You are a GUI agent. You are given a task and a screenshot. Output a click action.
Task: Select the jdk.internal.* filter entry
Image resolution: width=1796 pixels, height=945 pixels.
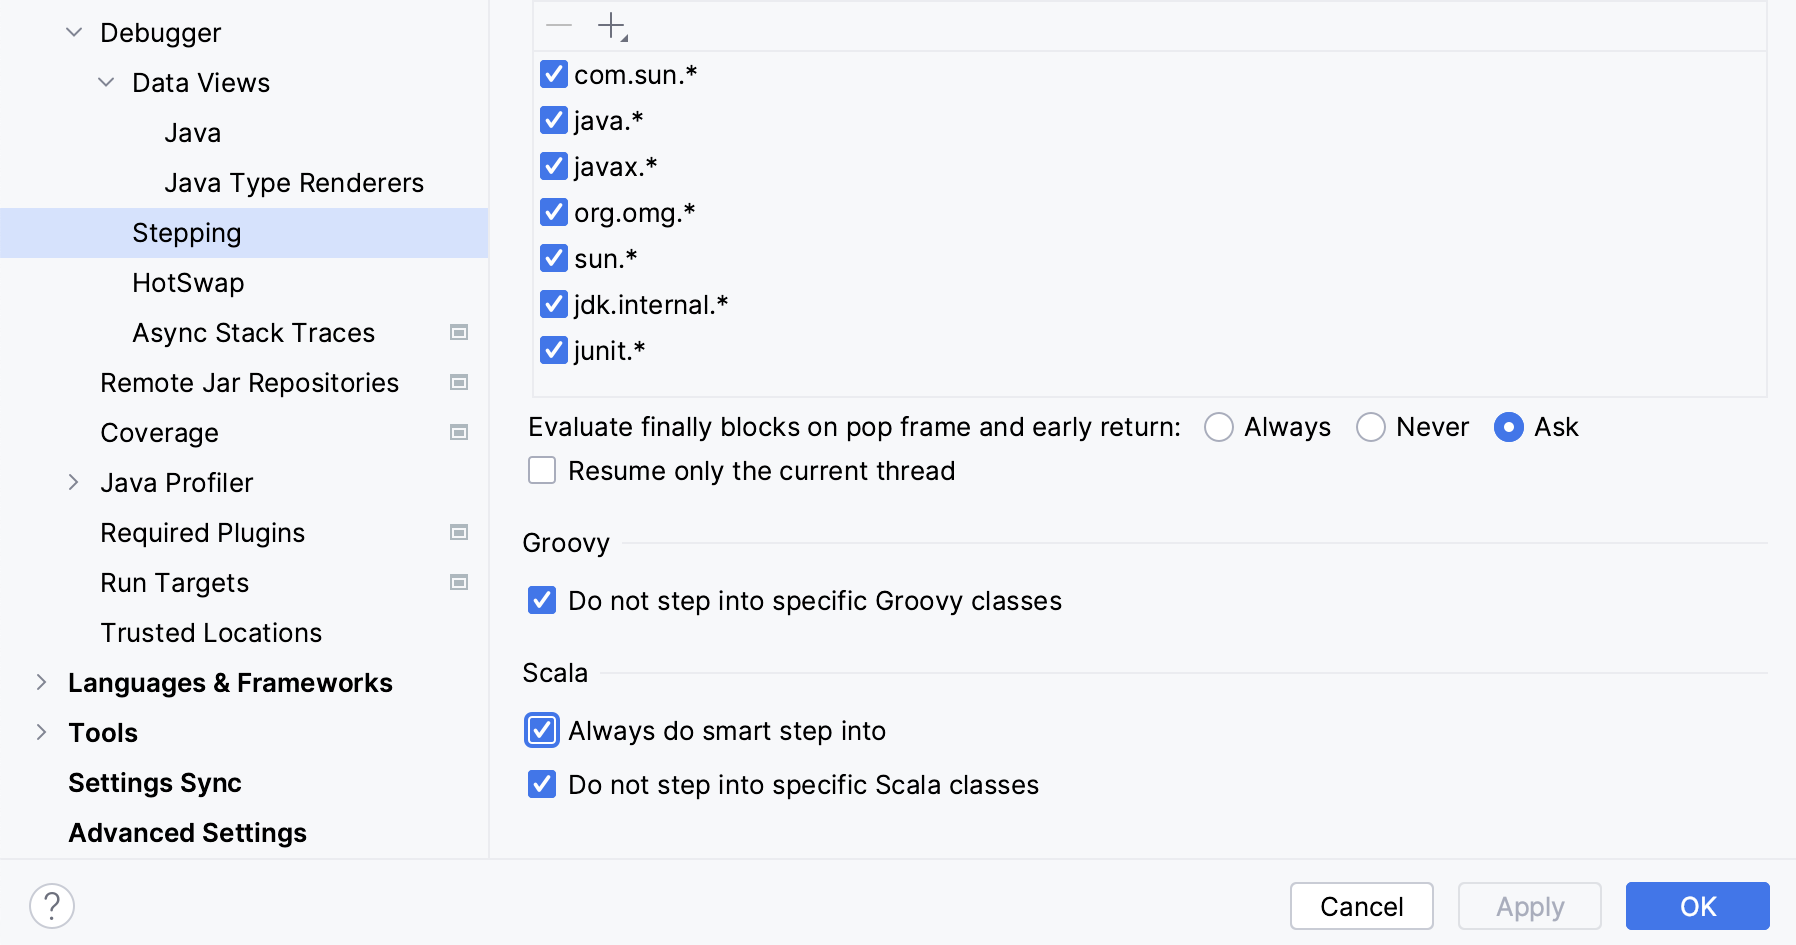tap(651, 305)
